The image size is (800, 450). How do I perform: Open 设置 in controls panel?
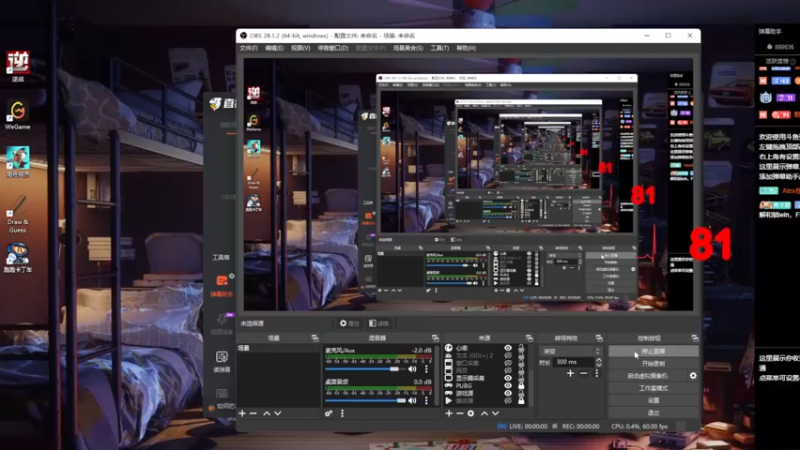click(653, 401)
